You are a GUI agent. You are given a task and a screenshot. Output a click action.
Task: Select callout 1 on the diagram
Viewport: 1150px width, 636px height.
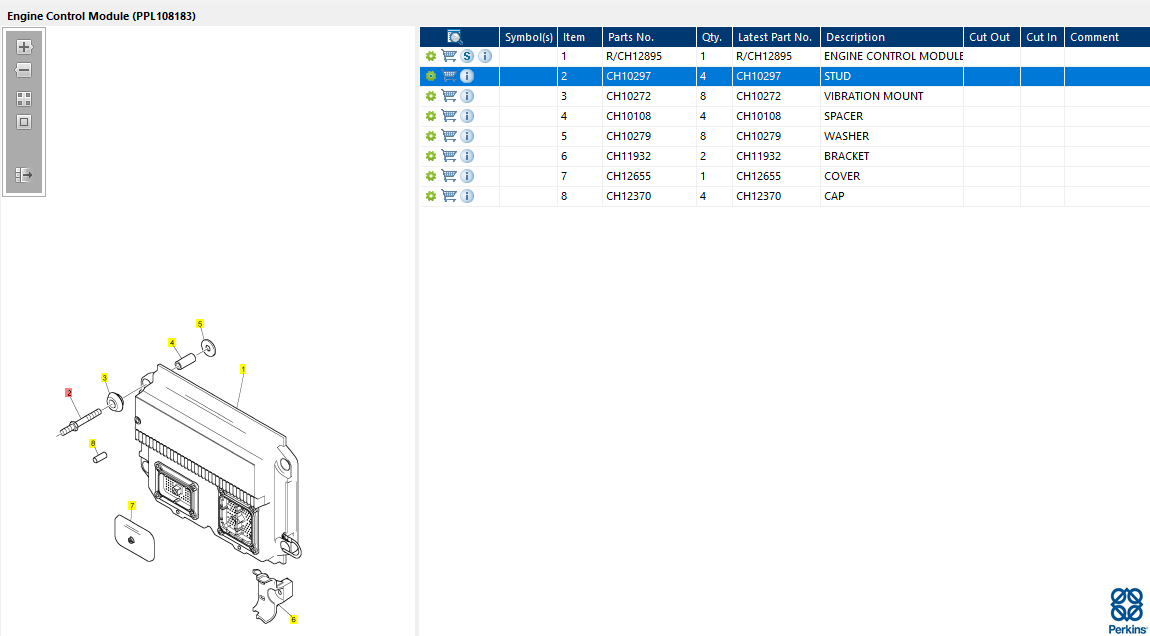pos(243,369)
